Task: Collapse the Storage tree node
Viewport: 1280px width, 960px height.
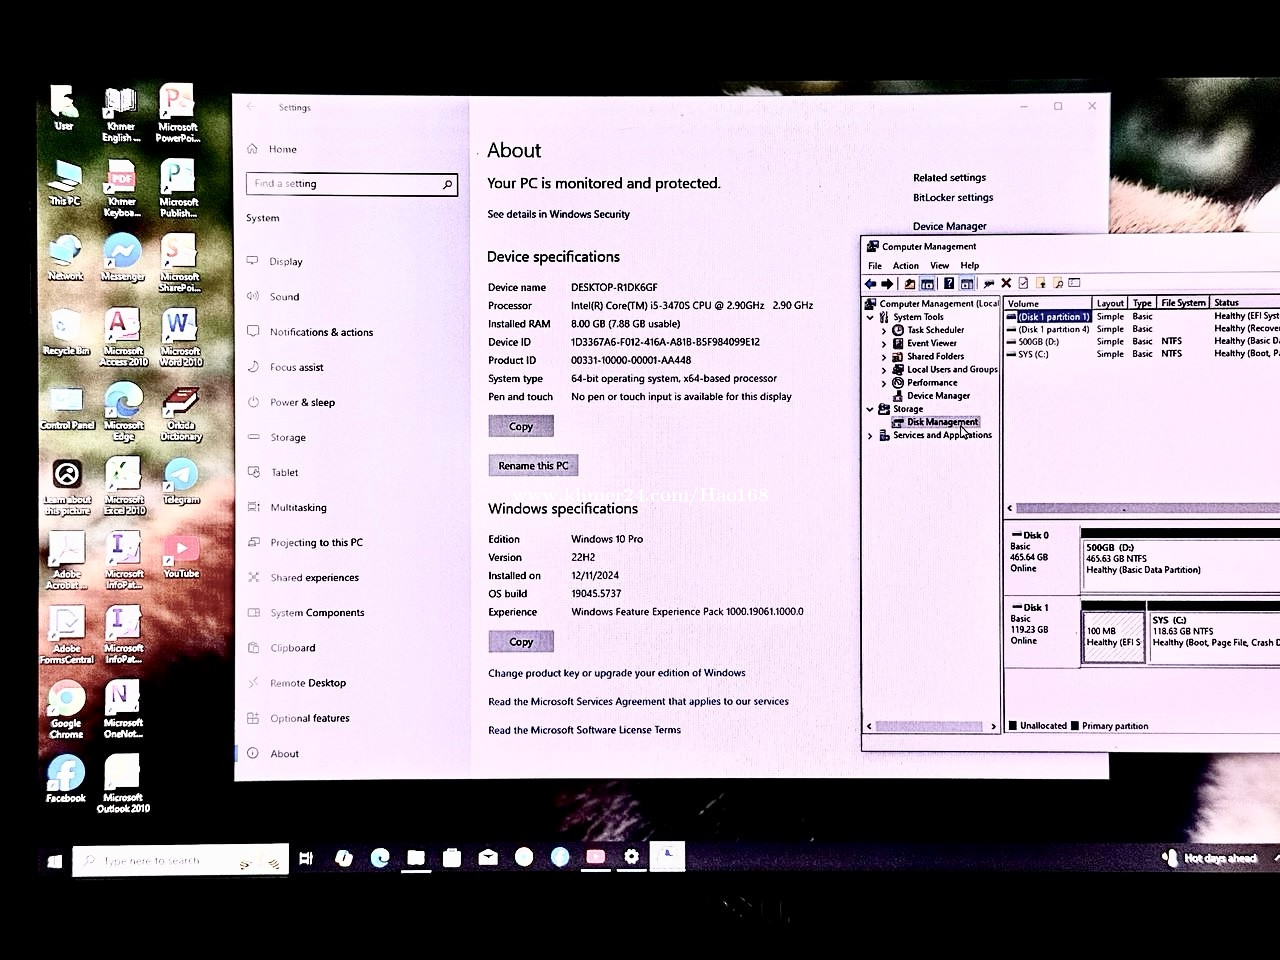Action: pos(870,409)
